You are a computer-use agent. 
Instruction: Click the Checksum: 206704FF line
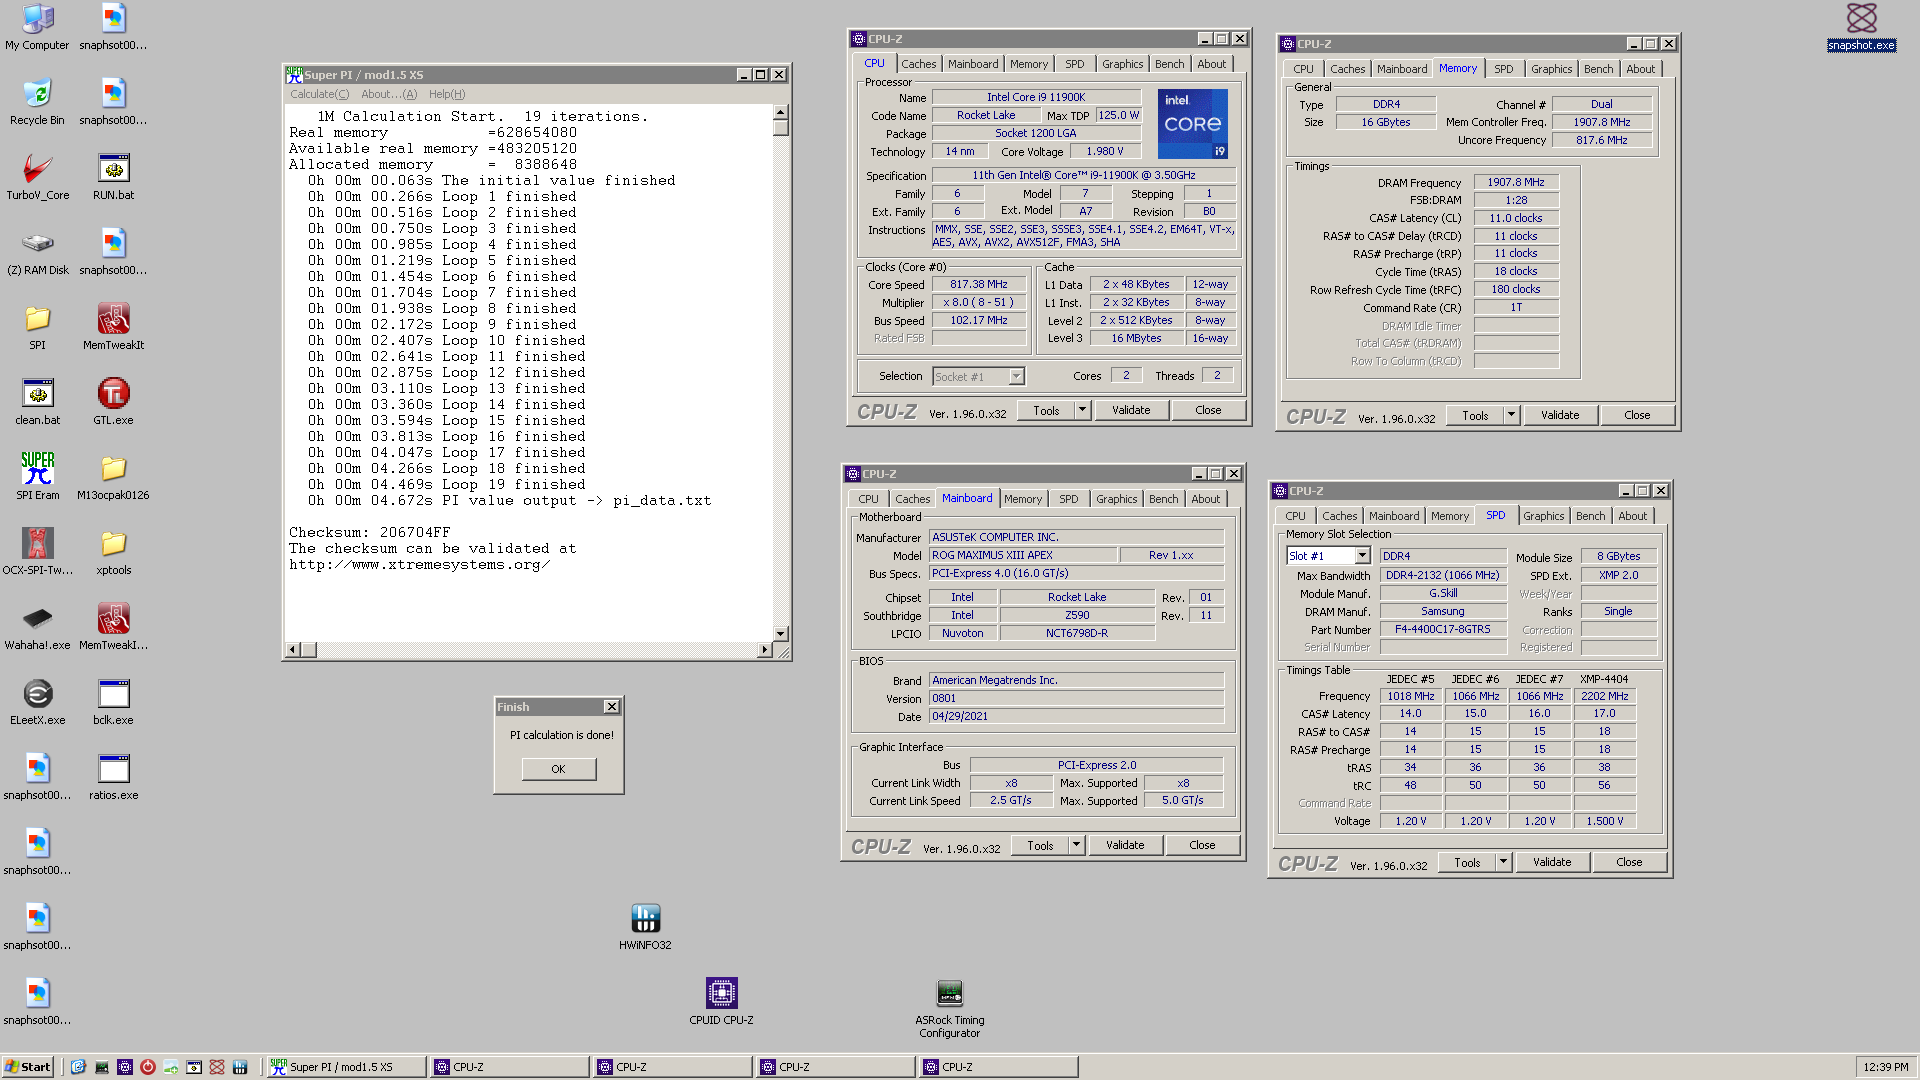pyautogui.click(x=370, y=532)
